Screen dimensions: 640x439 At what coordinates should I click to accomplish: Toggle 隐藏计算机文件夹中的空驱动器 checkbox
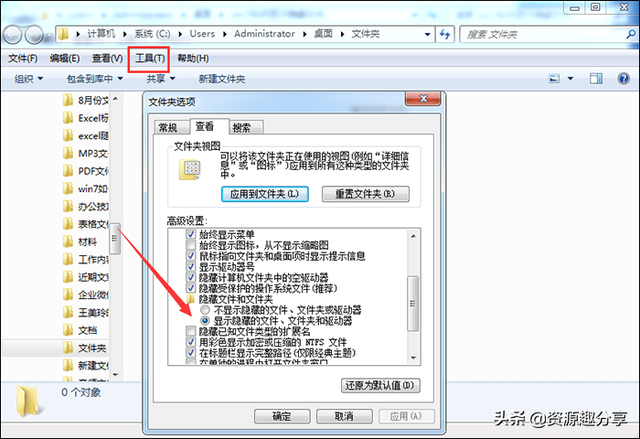click(191, 277)
